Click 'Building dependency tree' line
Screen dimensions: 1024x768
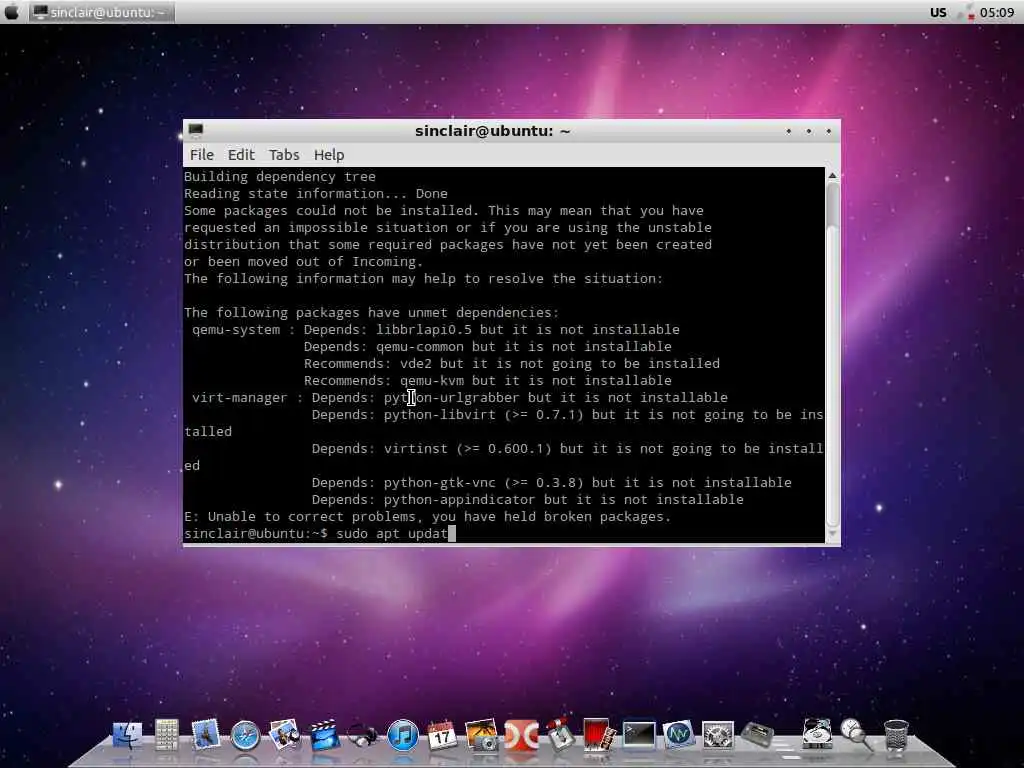pos(280,177)
